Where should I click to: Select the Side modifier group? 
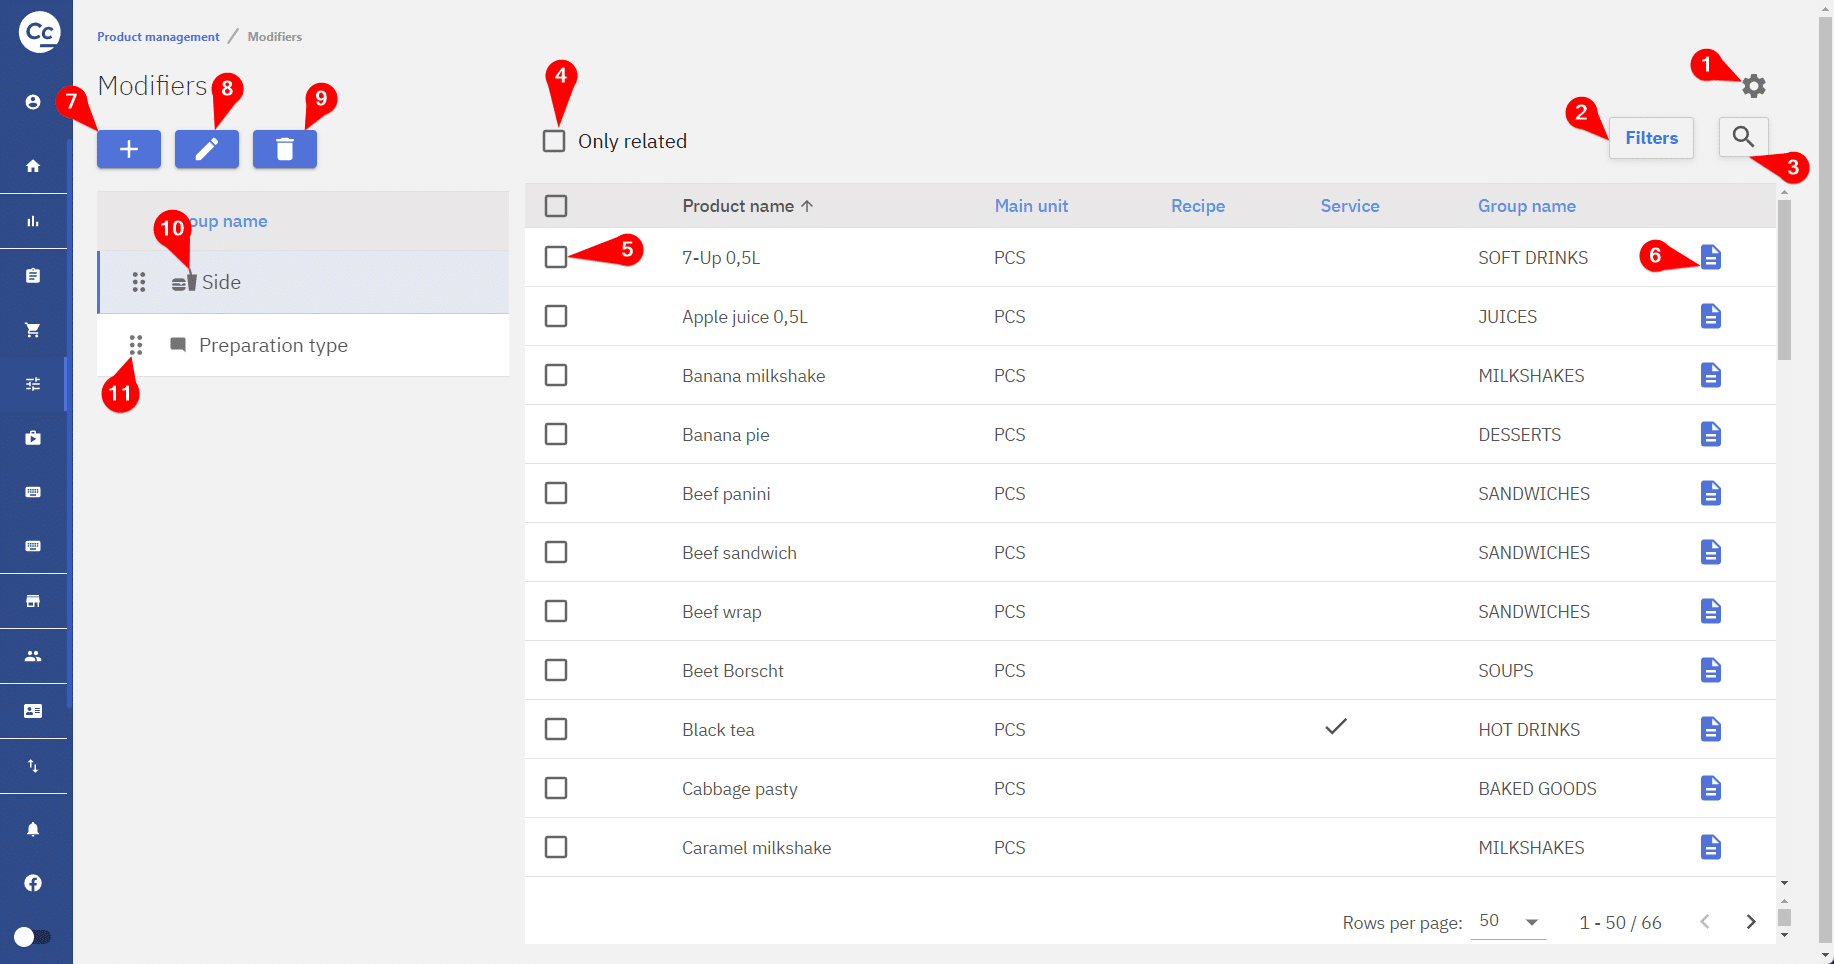pos(221,283)
